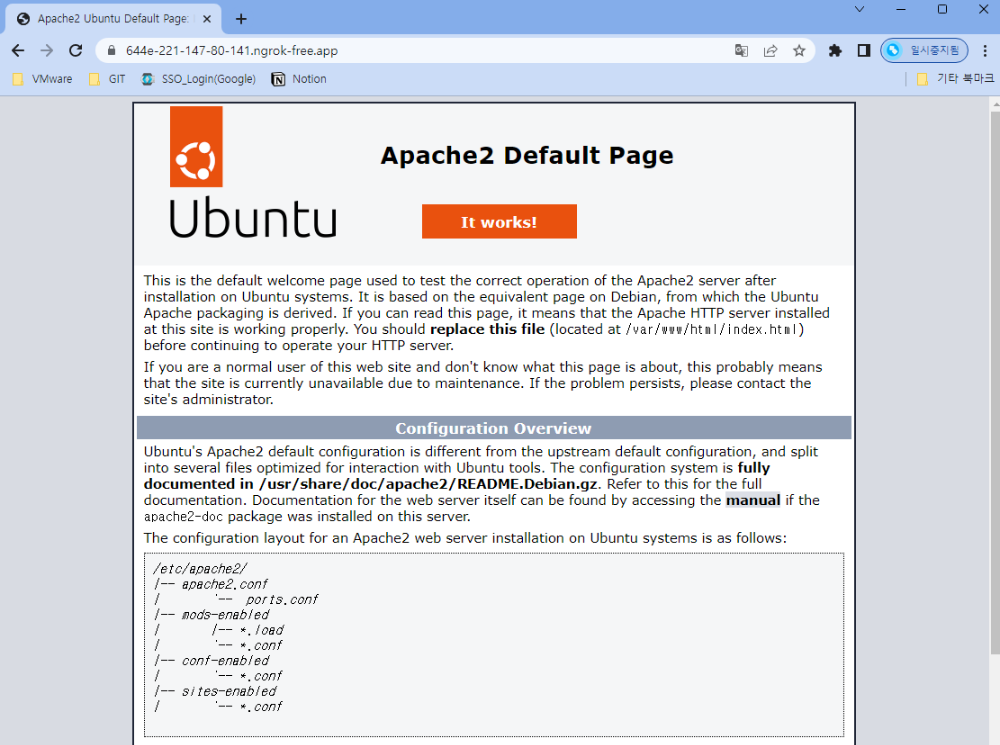Close the Apache2 Ubuntu Default Page tab
Screen dimensions: 1000x745
click(x=207, y=18)
